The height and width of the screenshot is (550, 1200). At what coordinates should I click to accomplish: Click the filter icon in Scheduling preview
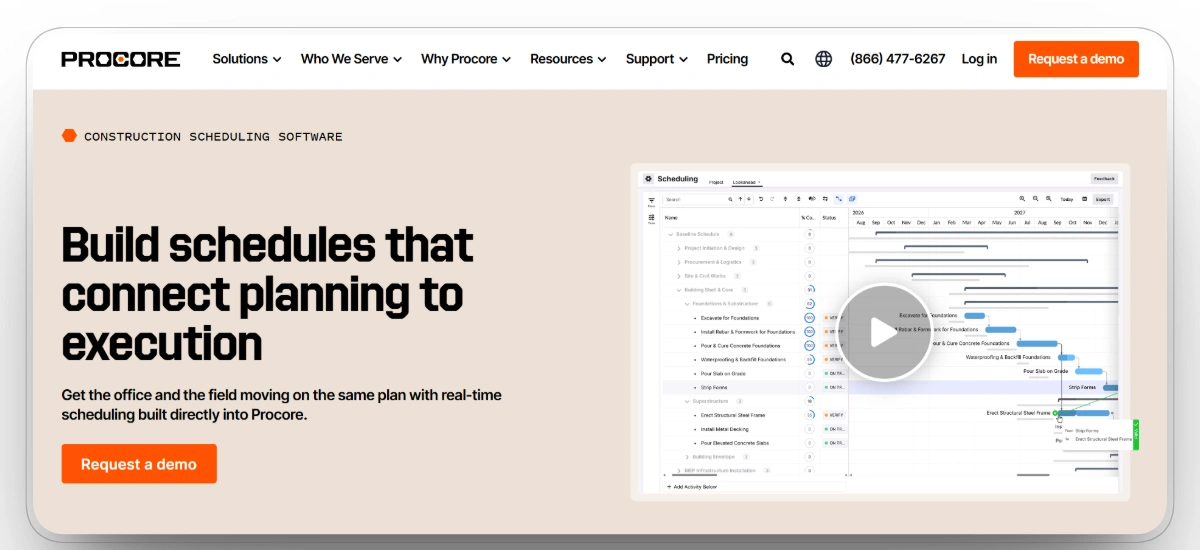click(651, 200)
